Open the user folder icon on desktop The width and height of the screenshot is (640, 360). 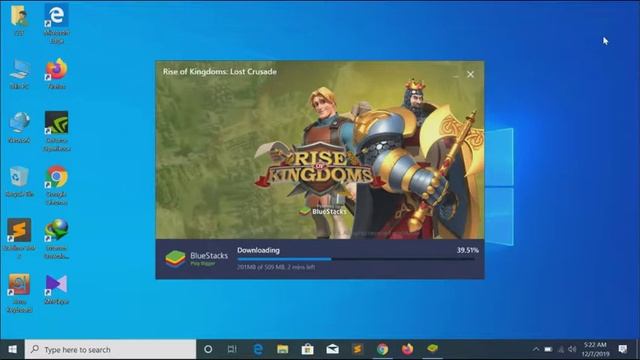pos(19,17)
